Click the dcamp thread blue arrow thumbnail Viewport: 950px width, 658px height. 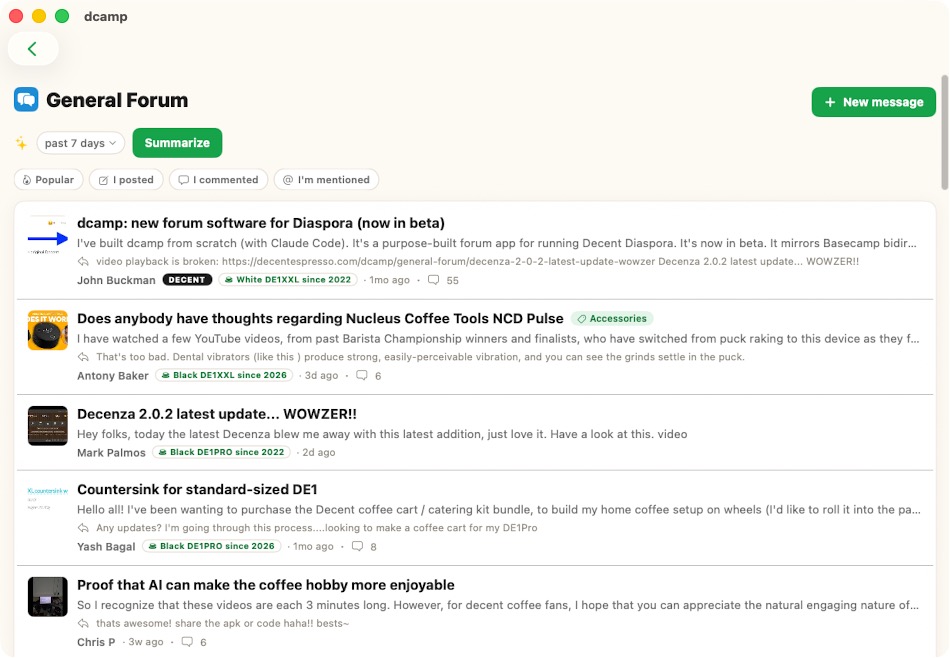(x=48, y=235)
